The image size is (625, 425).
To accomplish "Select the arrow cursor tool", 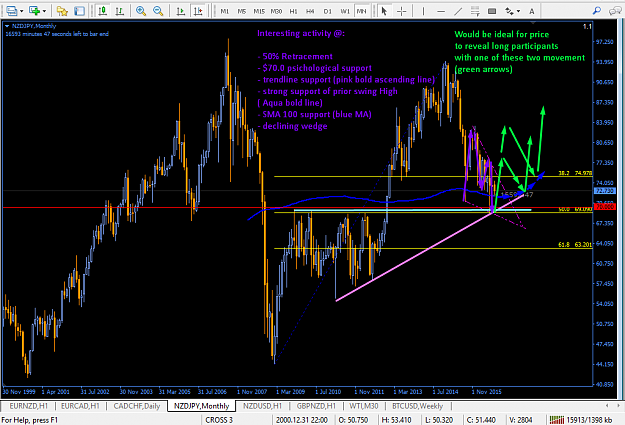I will tap(384, 11).
